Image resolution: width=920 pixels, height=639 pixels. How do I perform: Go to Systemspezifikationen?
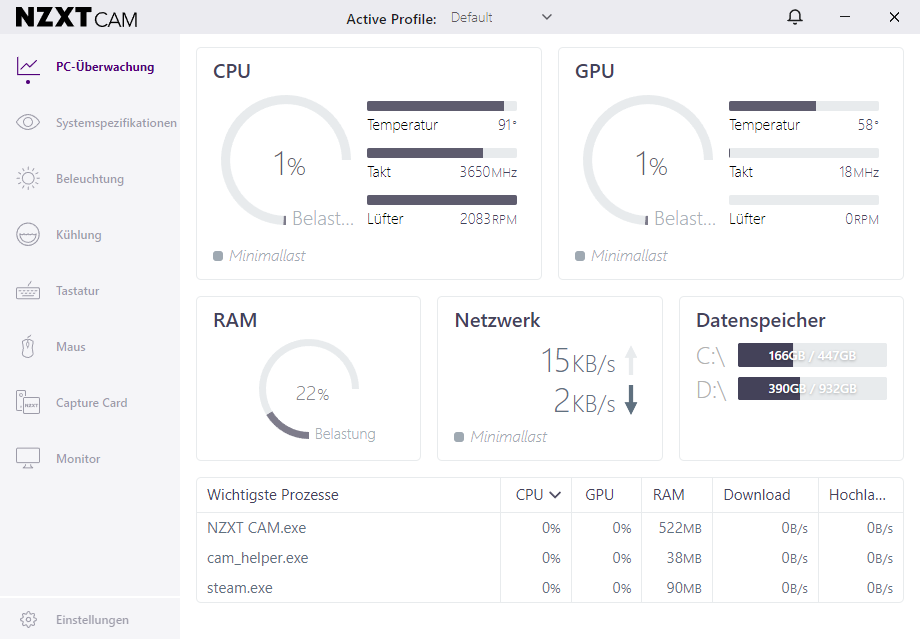pos(90,123)
